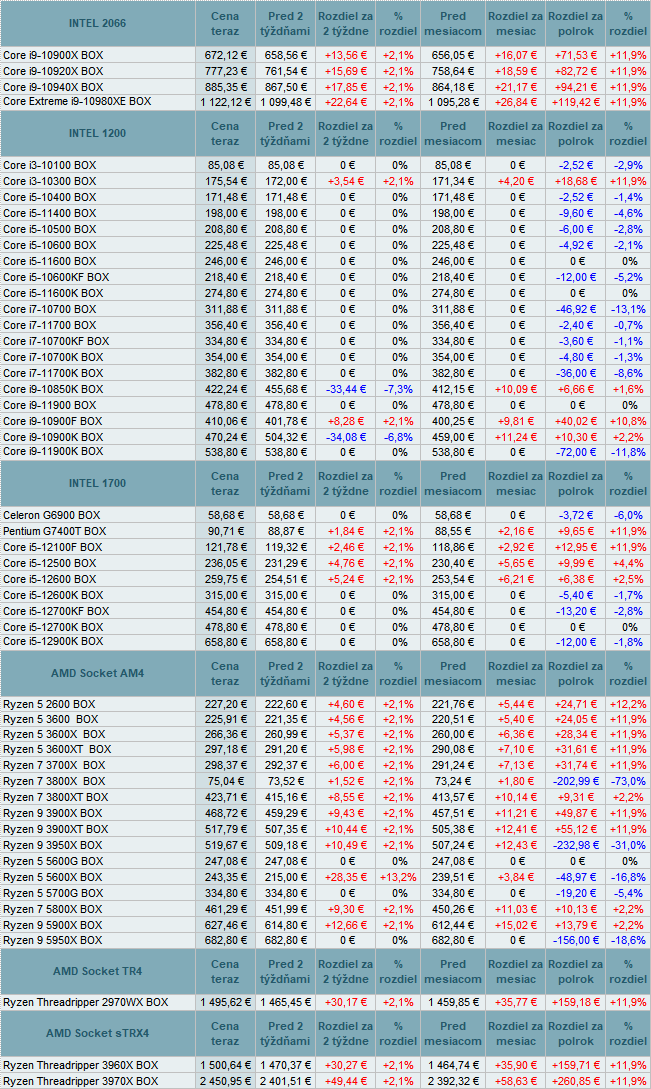Viewport: 651px width, 1089px height.
Task: Select the INTEL 1700 section header
Action: [97, 483]
